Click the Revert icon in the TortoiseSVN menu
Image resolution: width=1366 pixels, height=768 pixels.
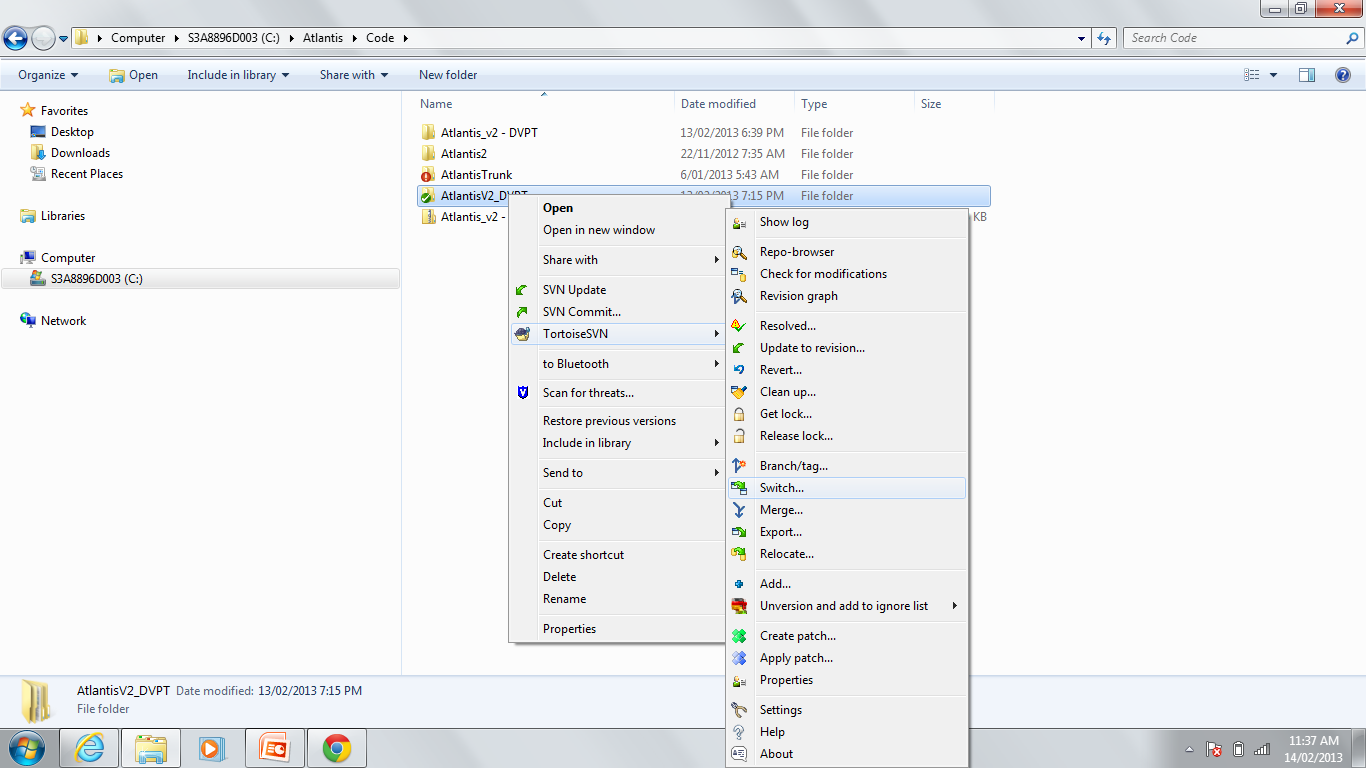(x=739, y=370)
